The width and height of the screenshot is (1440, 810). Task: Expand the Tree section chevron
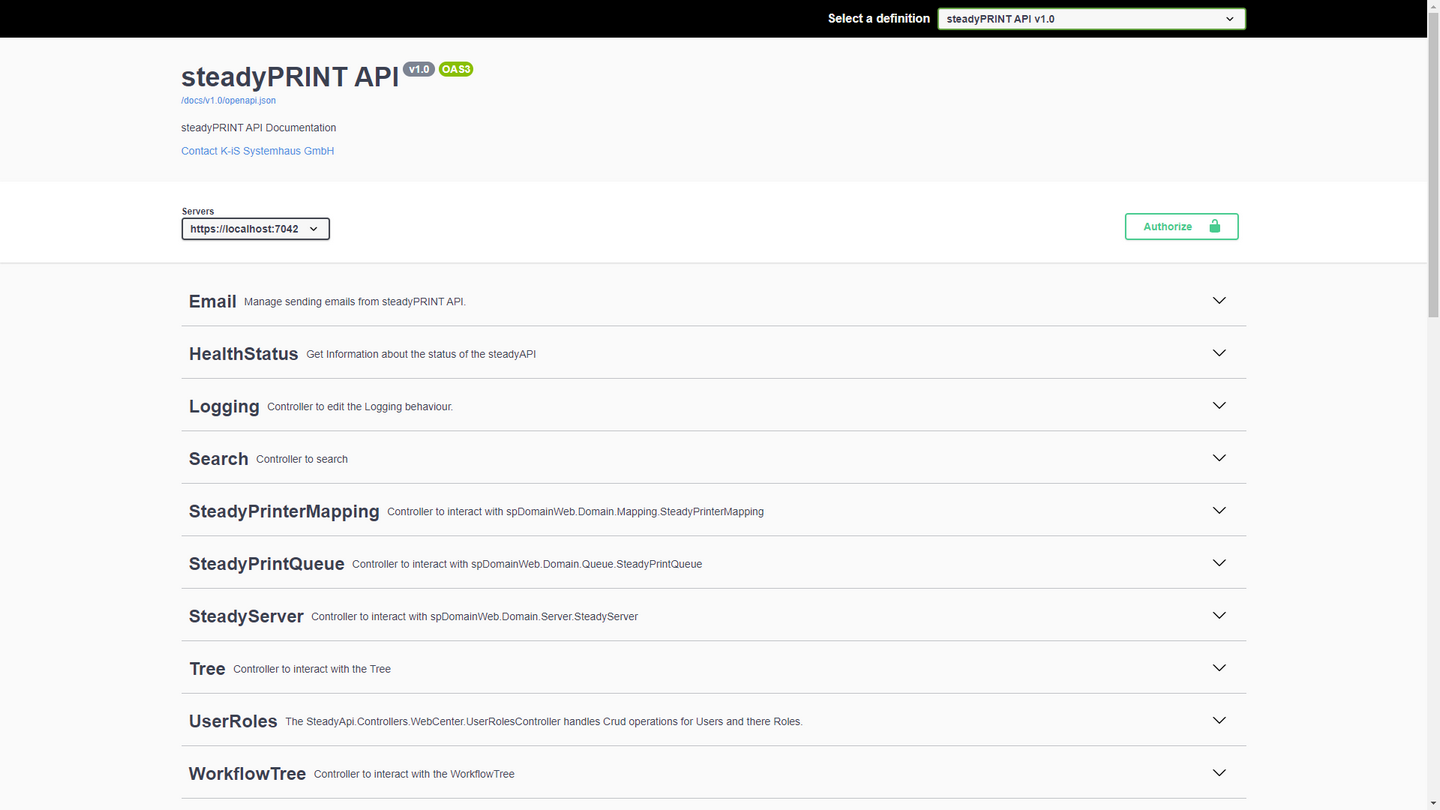1219,668
